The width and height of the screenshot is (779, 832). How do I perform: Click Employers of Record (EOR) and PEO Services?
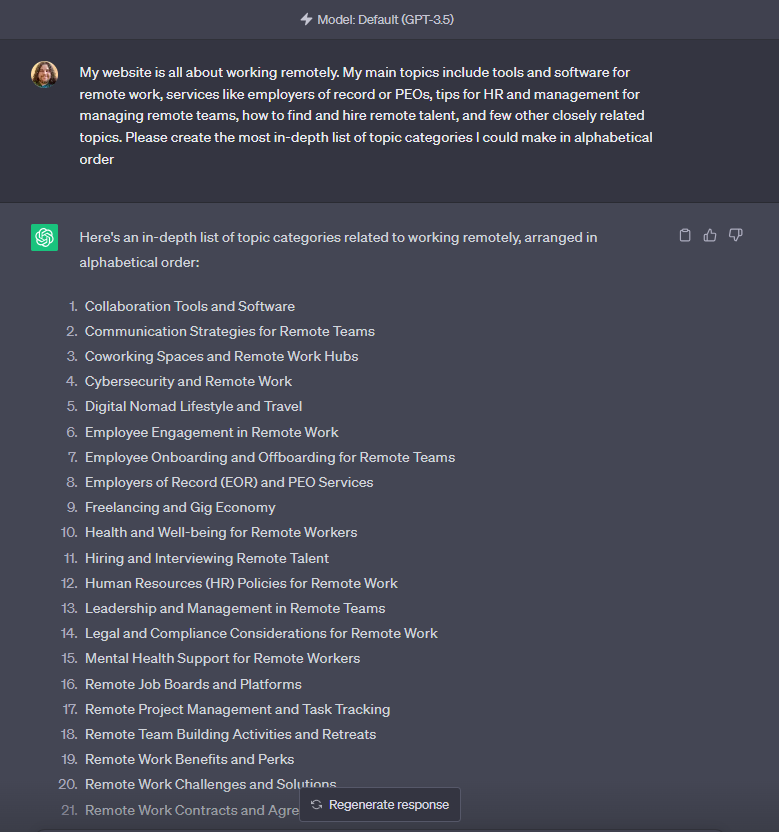pyautogui.click(x=229, y=482)
